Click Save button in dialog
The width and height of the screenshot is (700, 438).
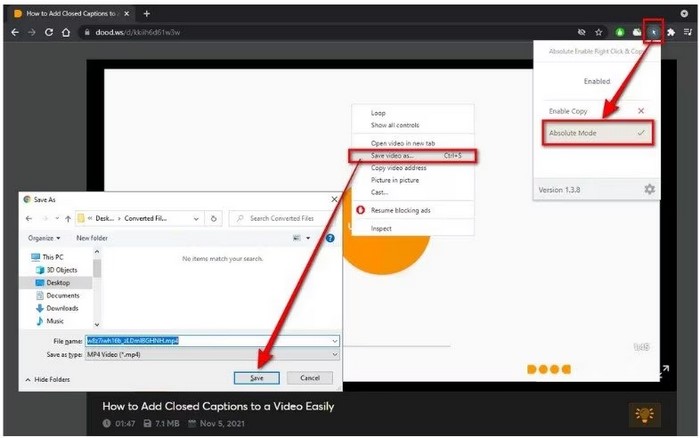click(x=257, y=378)
